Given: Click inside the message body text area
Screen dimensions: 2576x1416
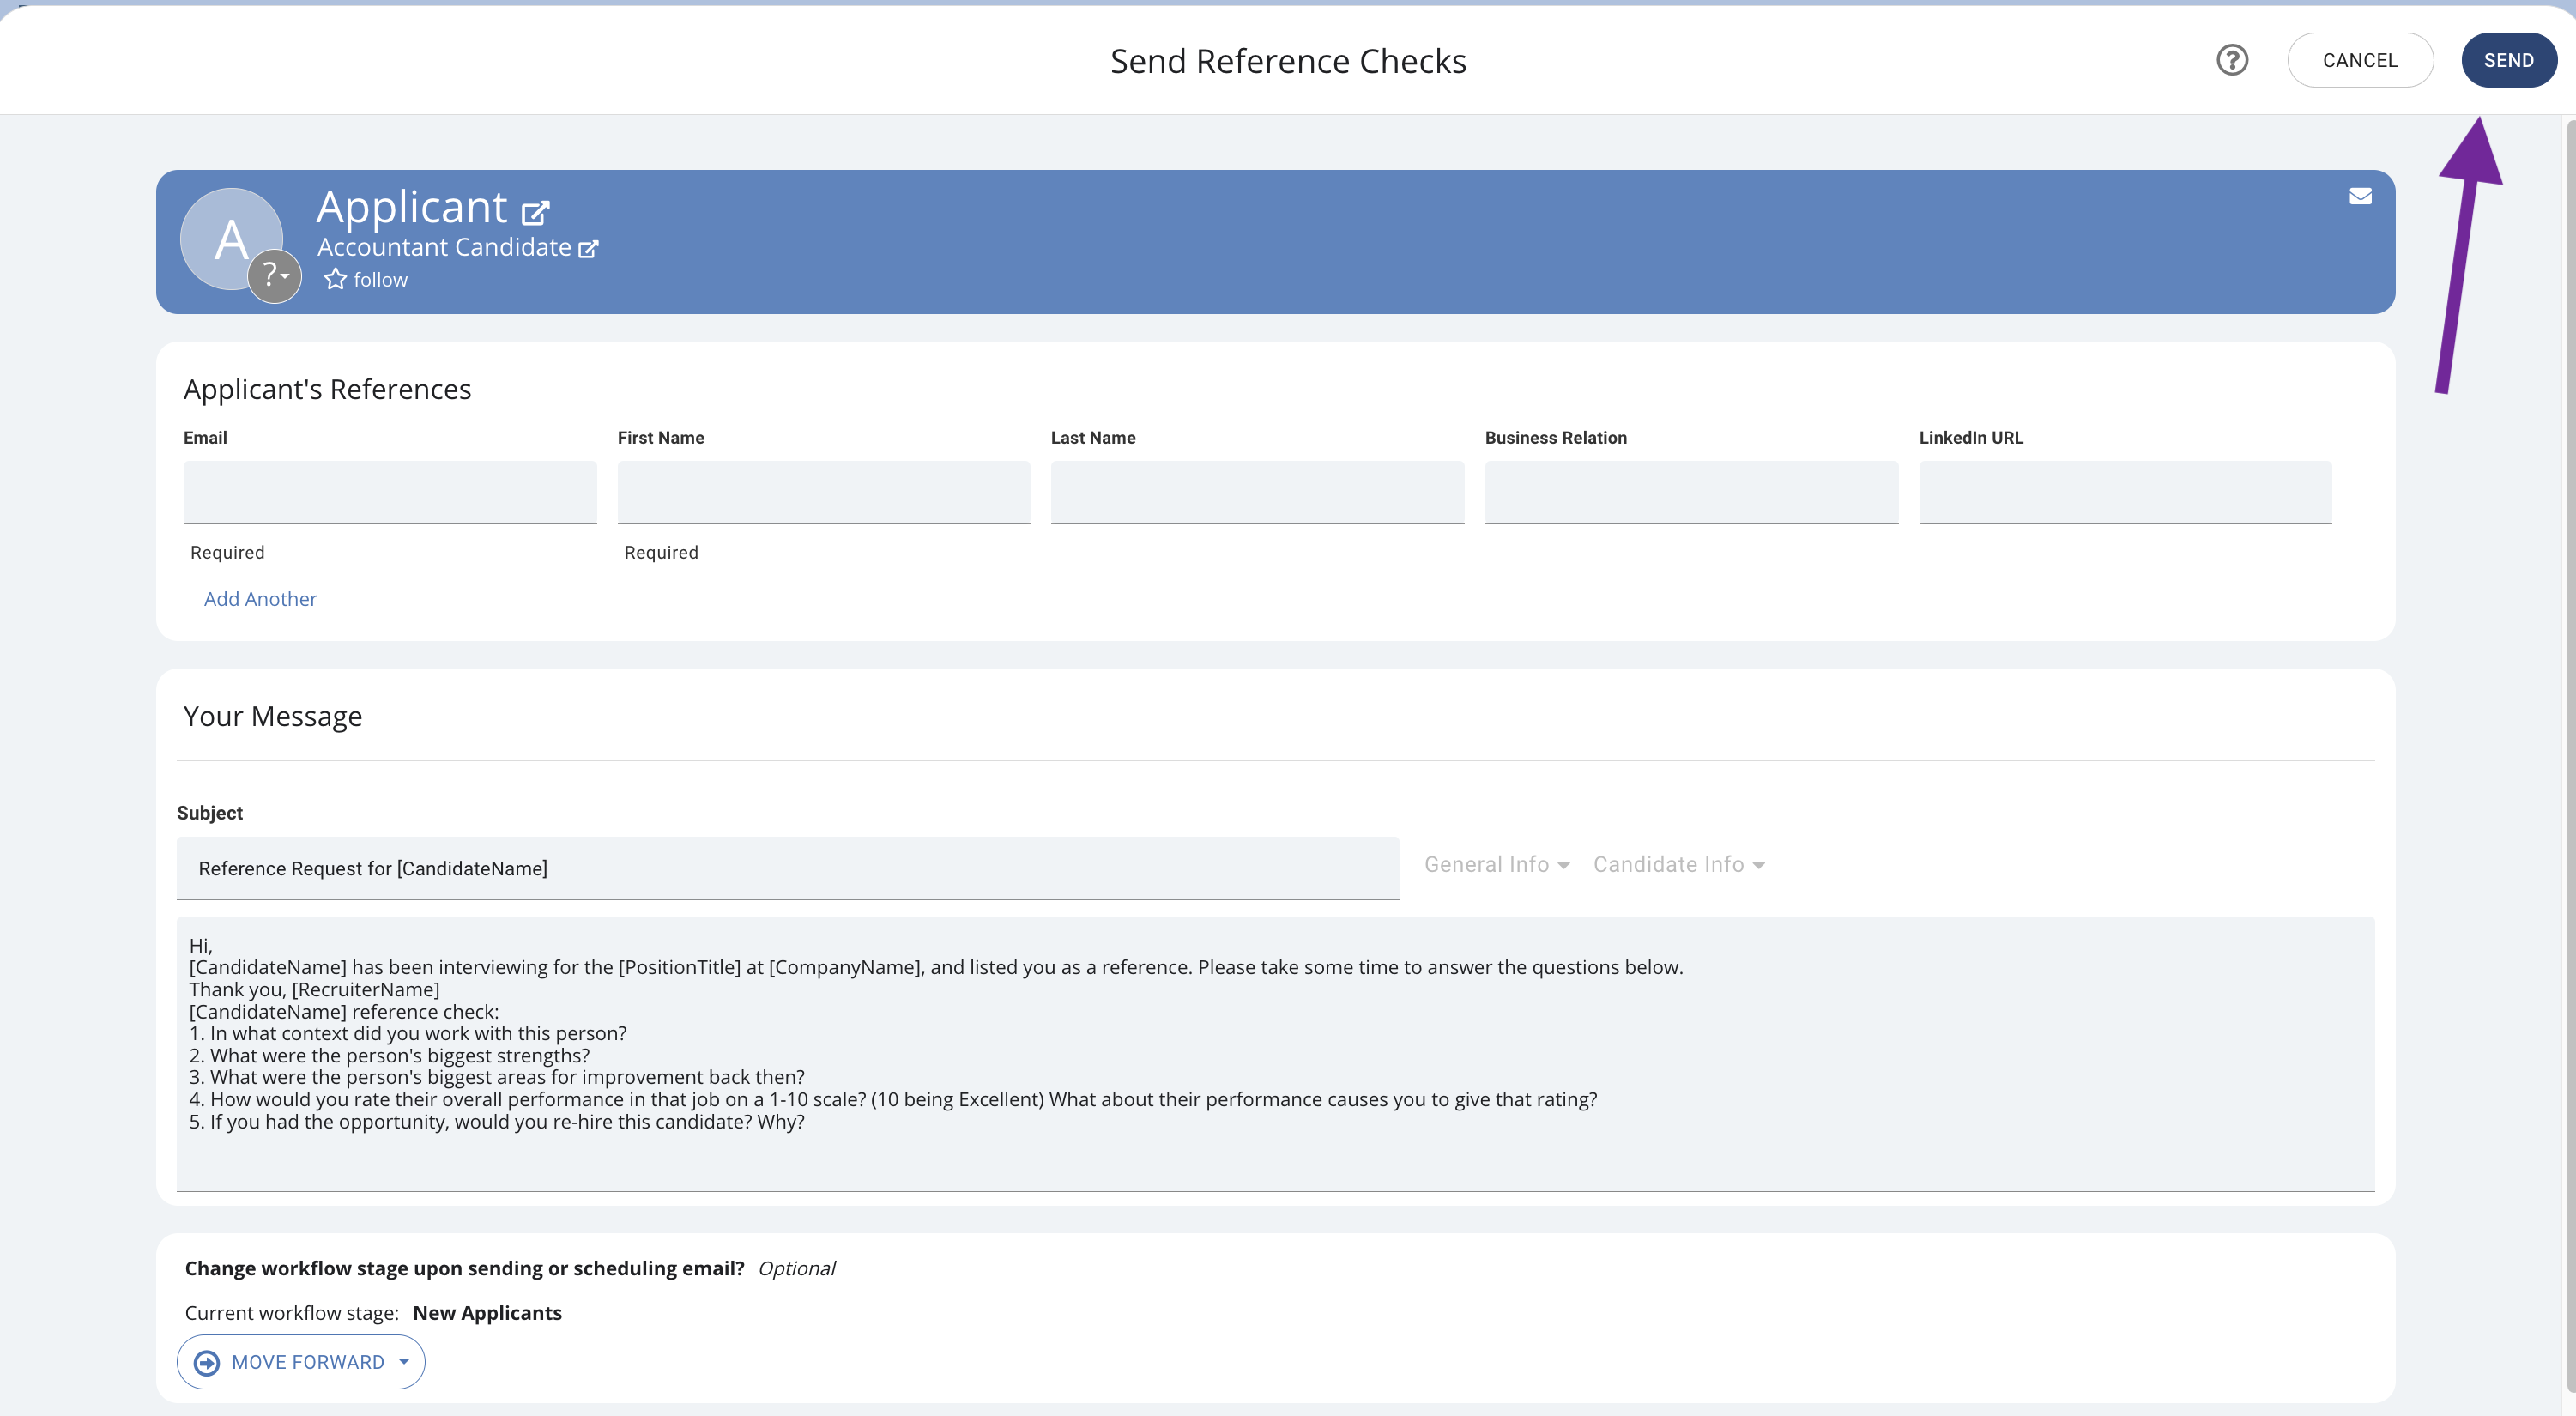Looking at the screenshot, I should click(x=1275, y=1054).
